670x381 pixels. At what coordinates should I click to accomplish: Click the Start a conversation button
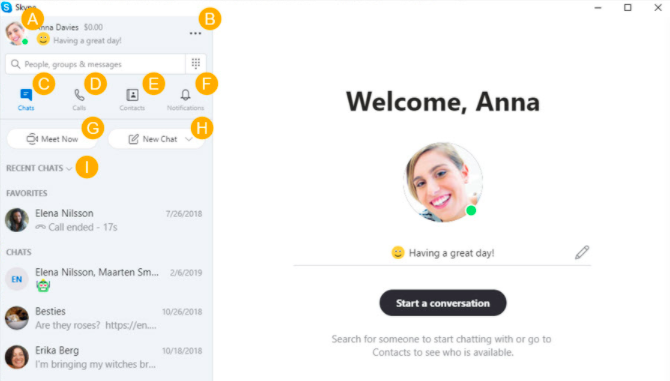click(x=443, y=303)
